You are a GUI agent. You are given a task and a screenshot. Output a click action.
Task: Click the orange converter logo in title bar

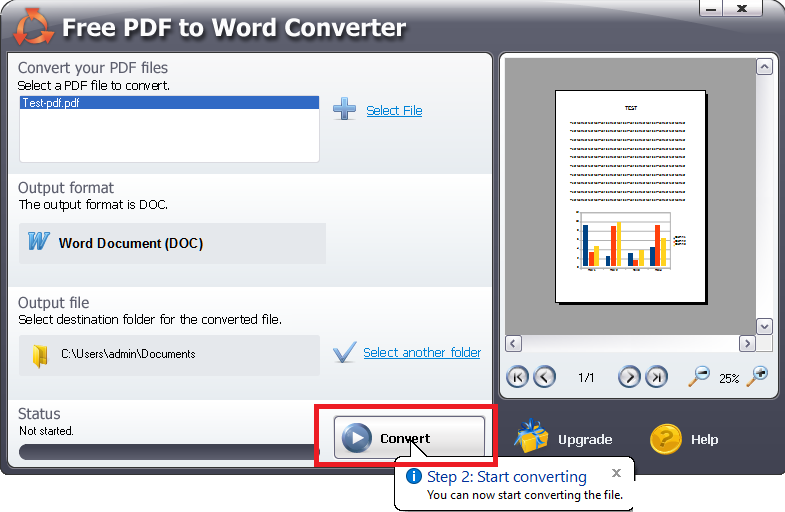pyautogui.click(x=34, y=27)
